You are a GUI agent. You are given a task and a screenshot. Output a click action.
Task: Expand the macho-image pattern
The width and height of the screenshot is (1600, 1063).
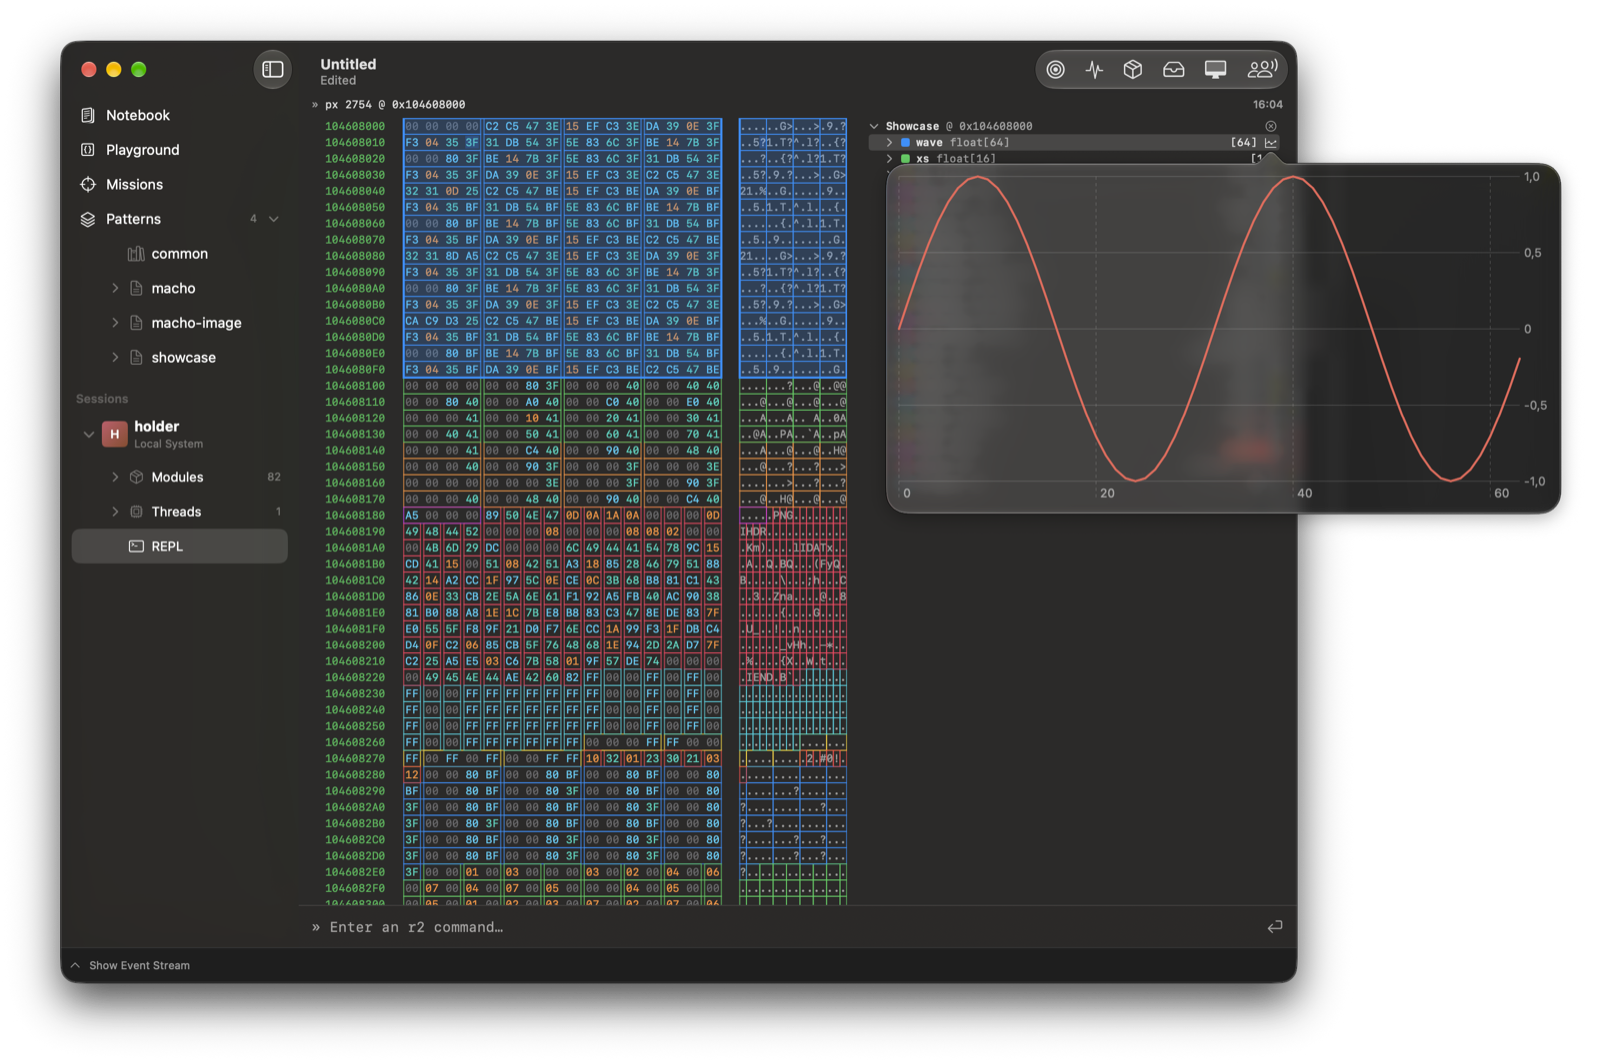(x=115, y=323)
